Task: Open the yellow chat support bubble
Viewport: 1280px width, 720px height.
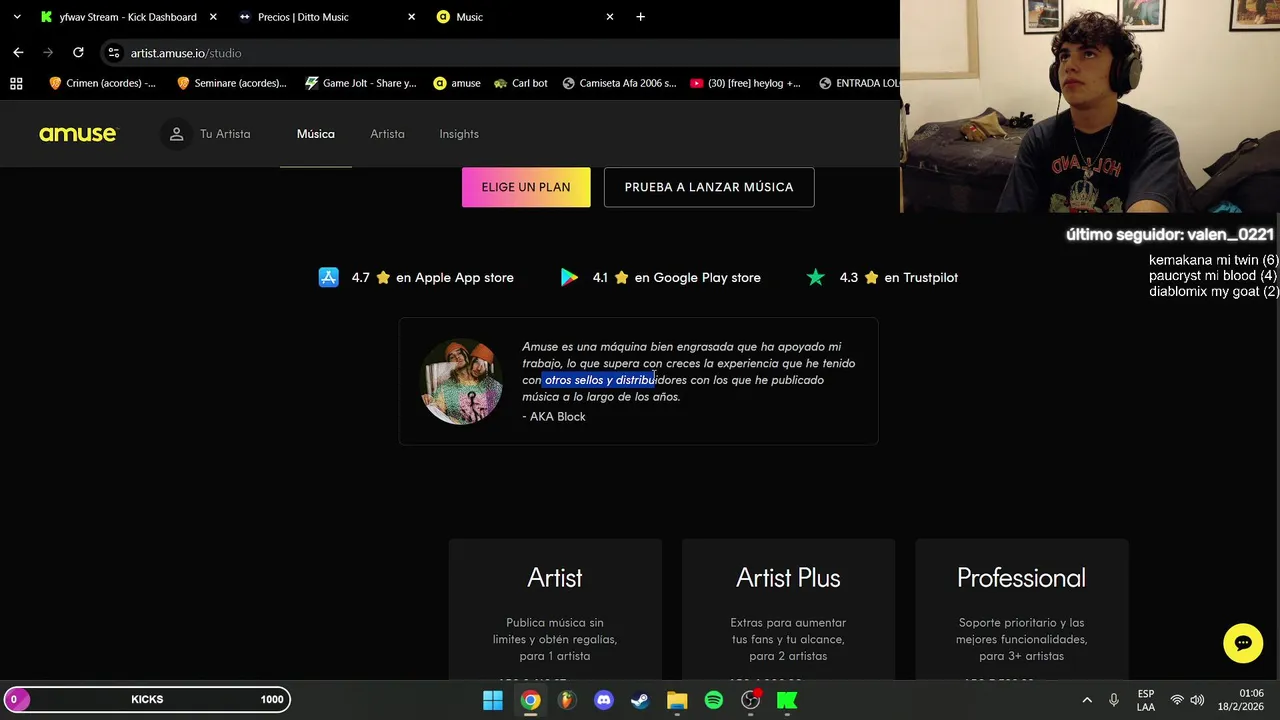Action: click(x=1243, y=643)
